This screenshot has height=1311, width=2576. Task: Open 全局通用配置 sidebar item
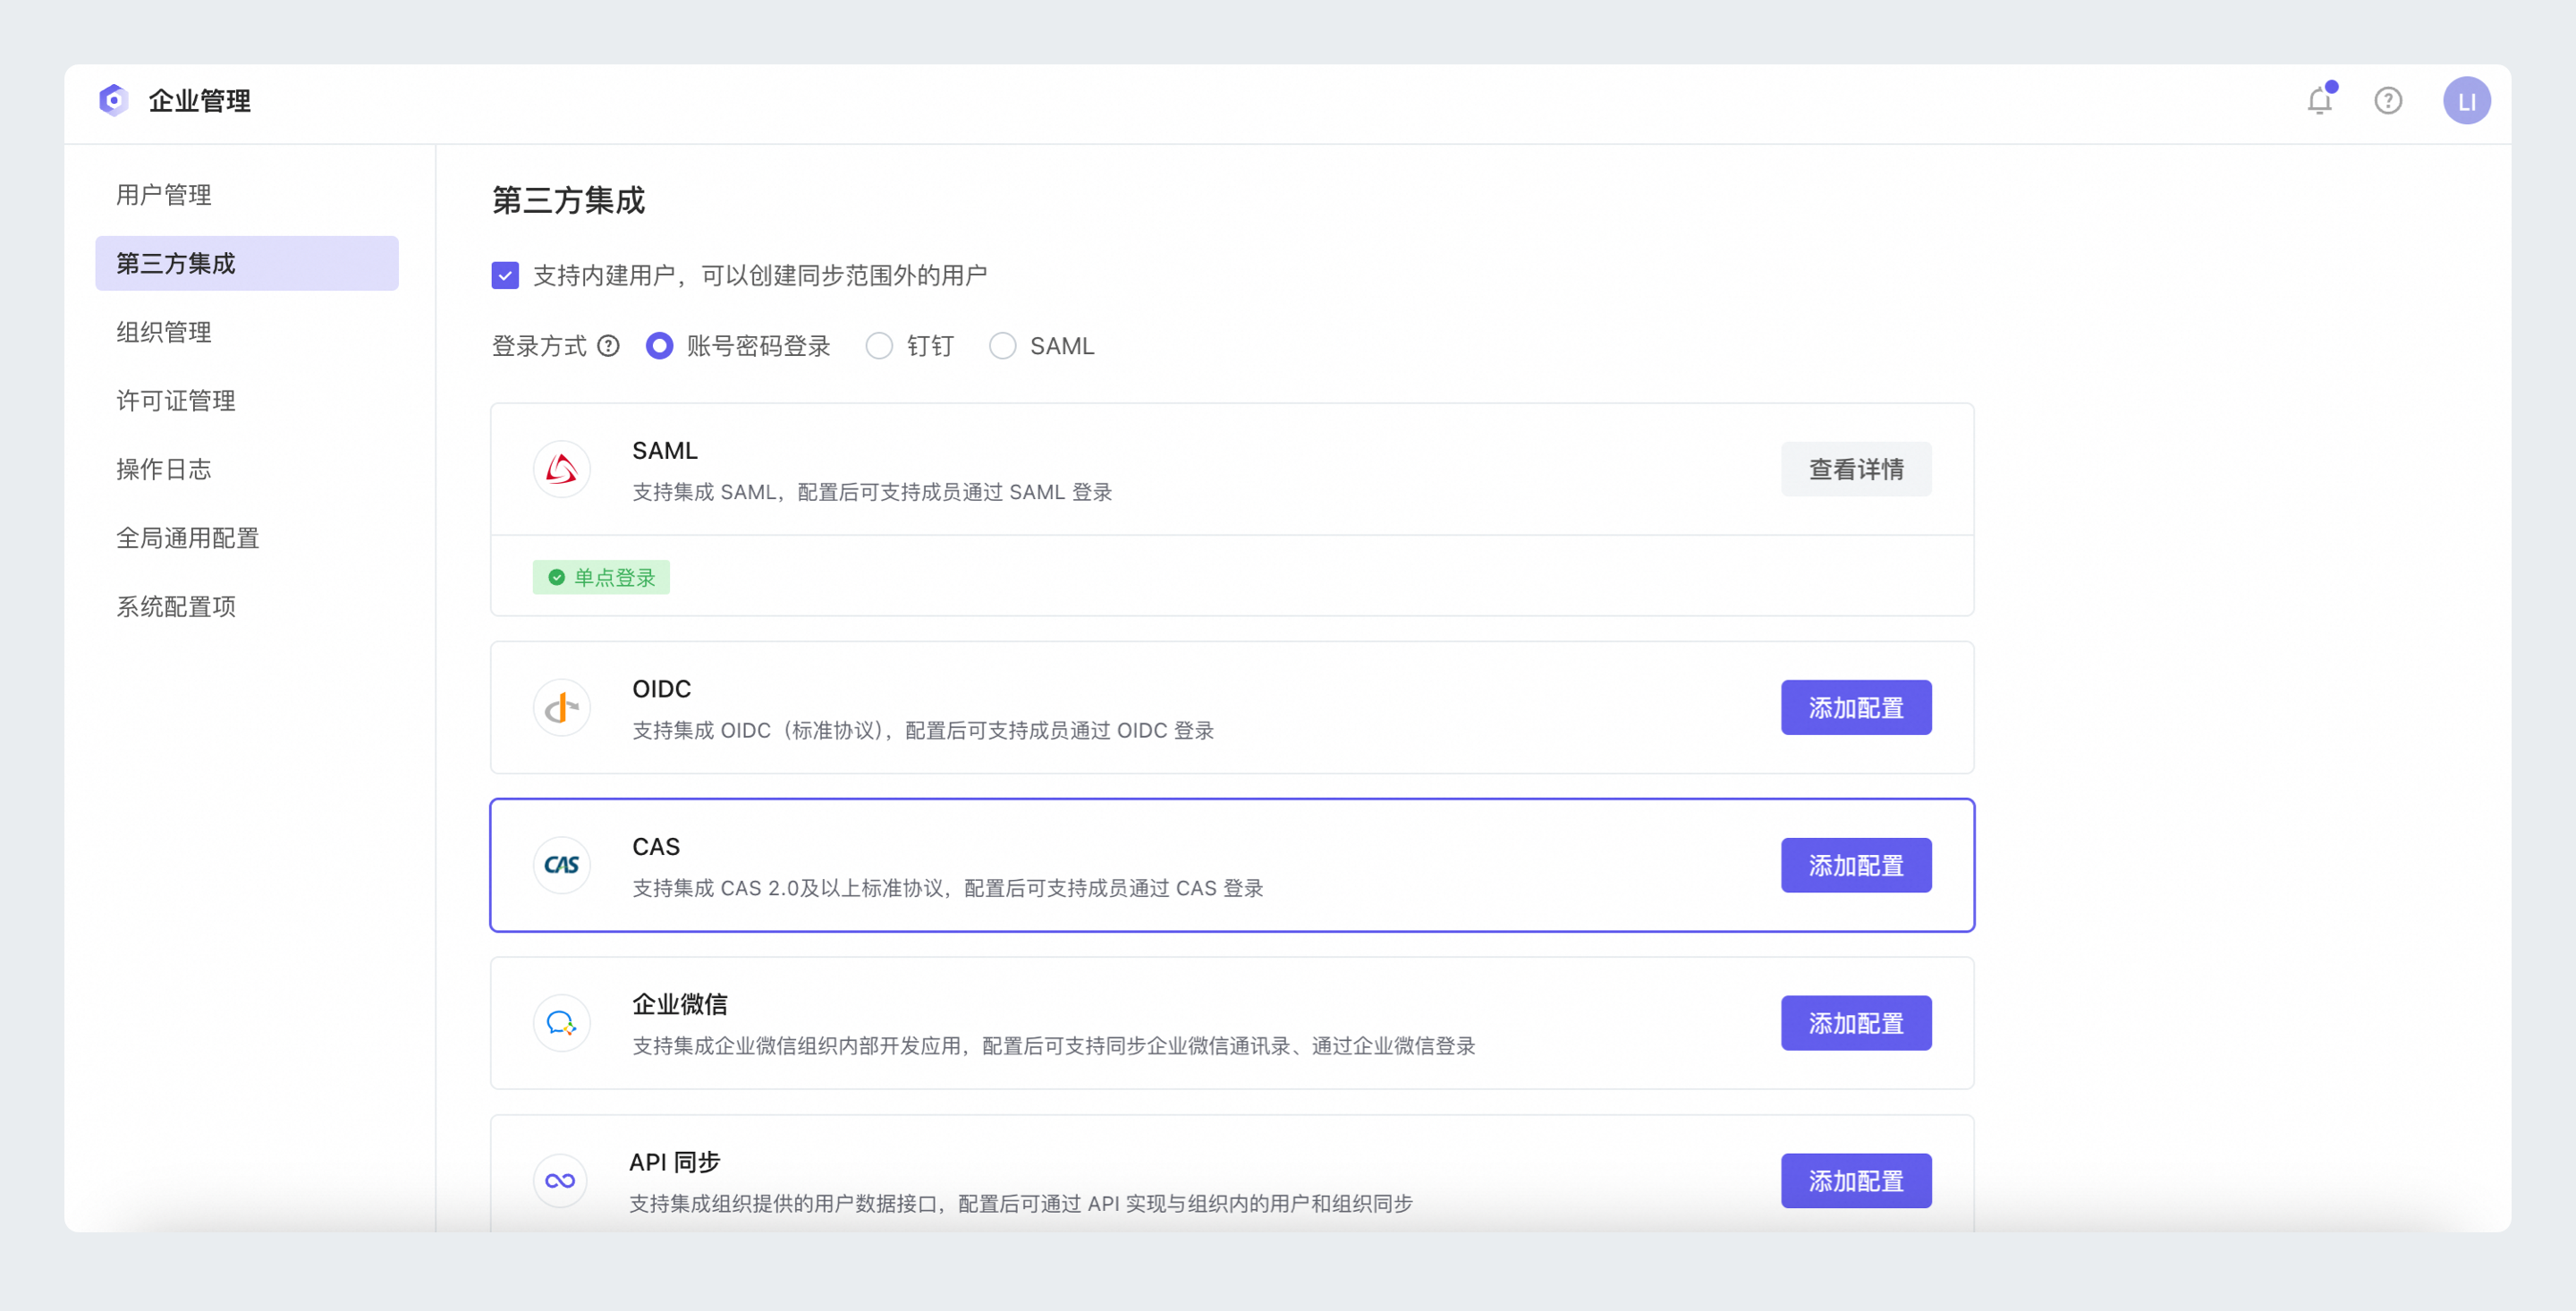[x=247, y=538]
